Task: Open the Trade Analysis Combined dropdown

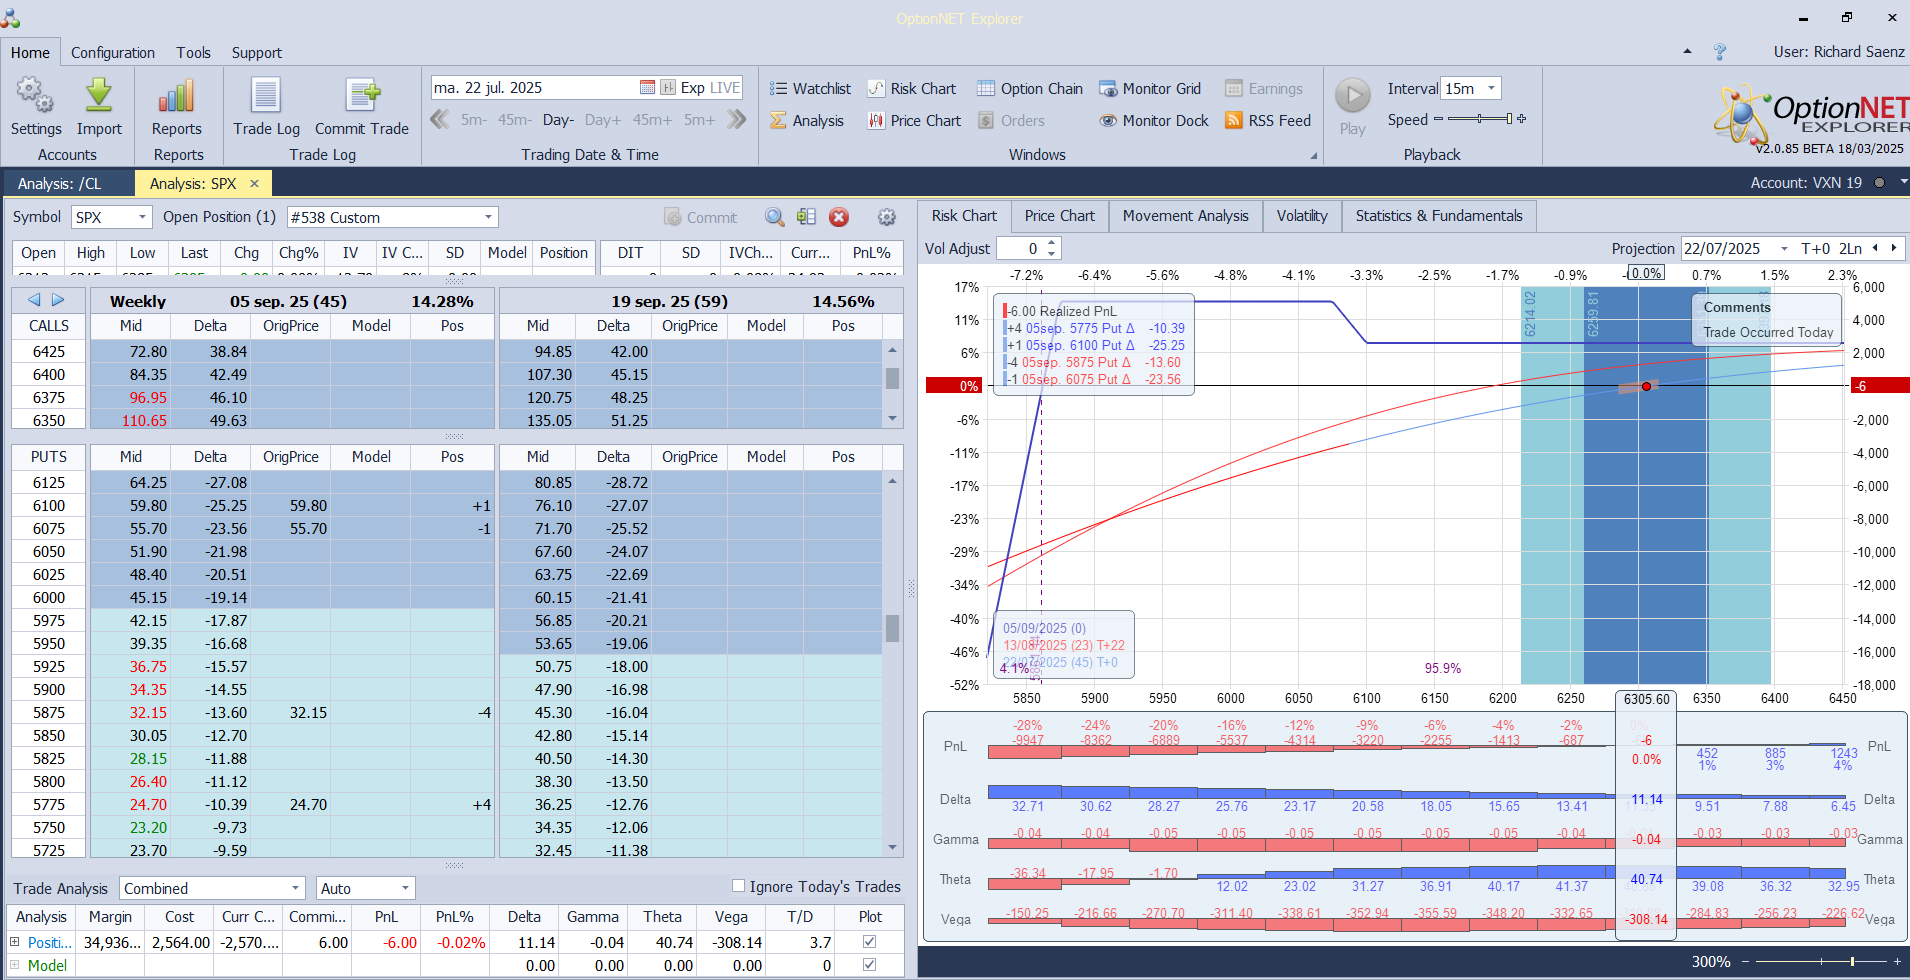Action: point(295,888)
